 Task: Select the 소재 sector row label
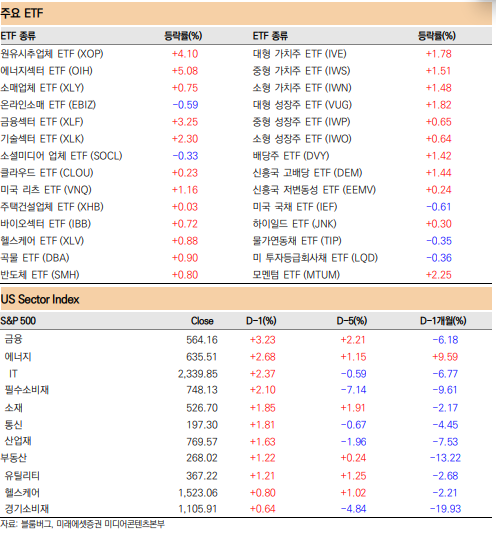point(14,408)
